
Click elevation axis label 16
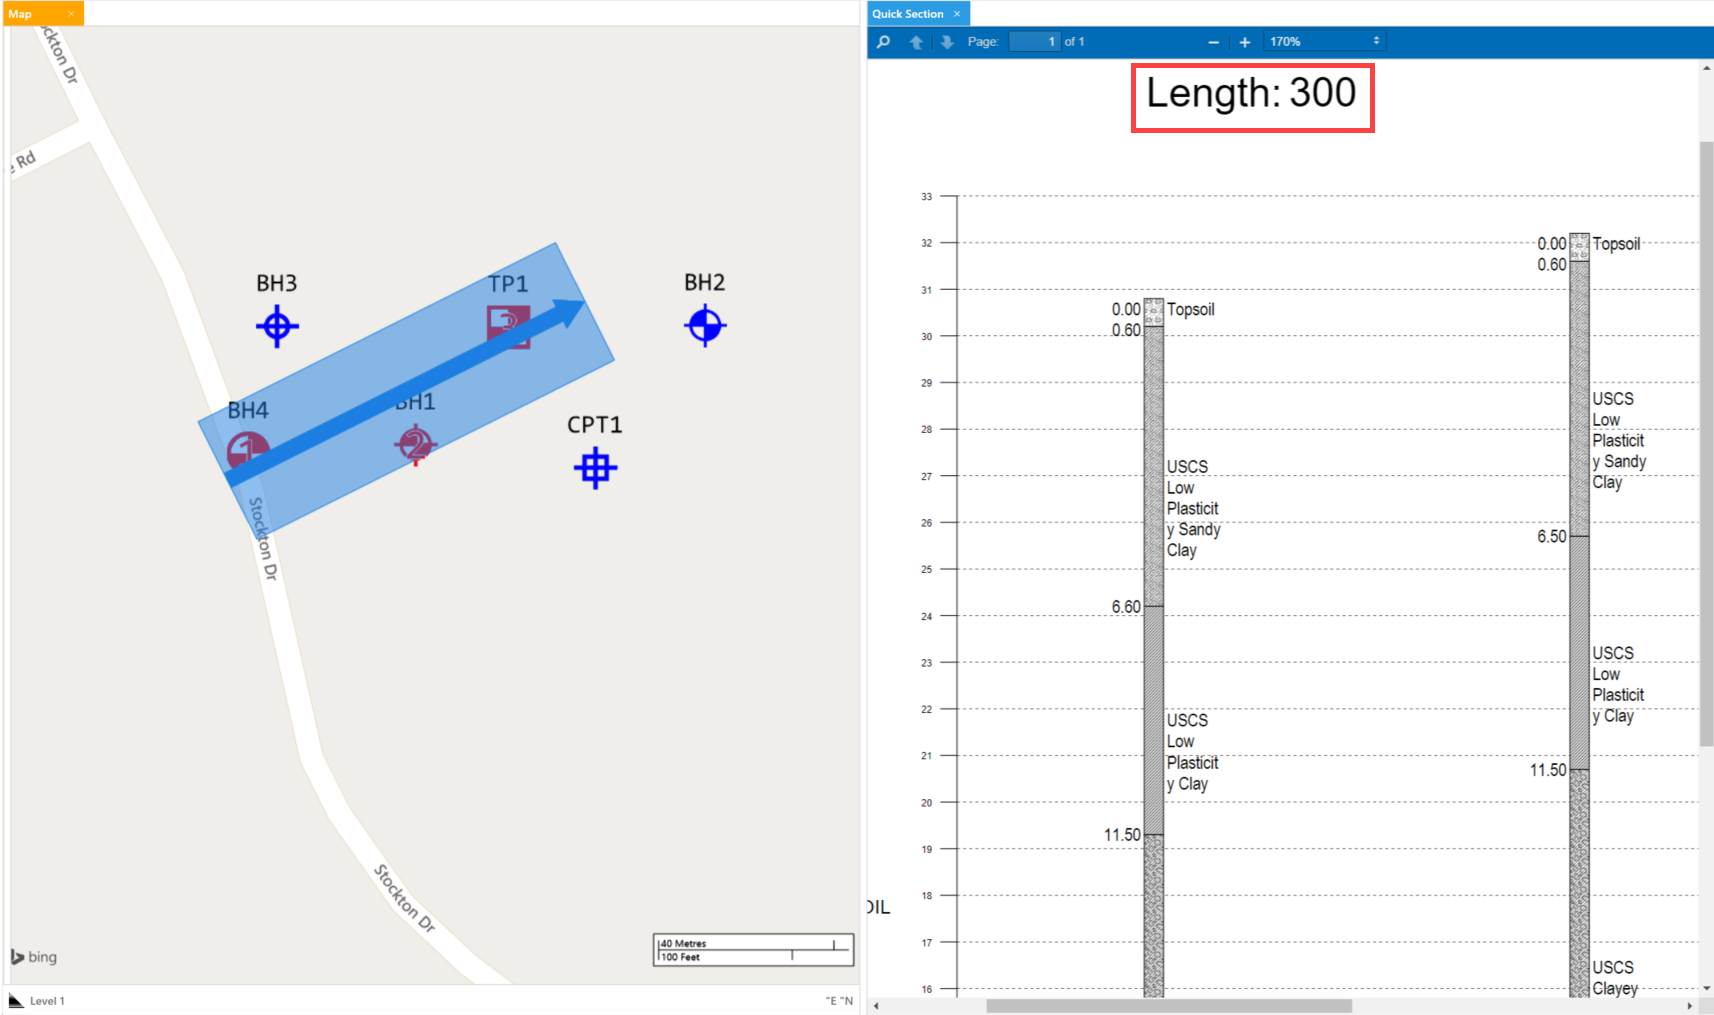(926, 989)
